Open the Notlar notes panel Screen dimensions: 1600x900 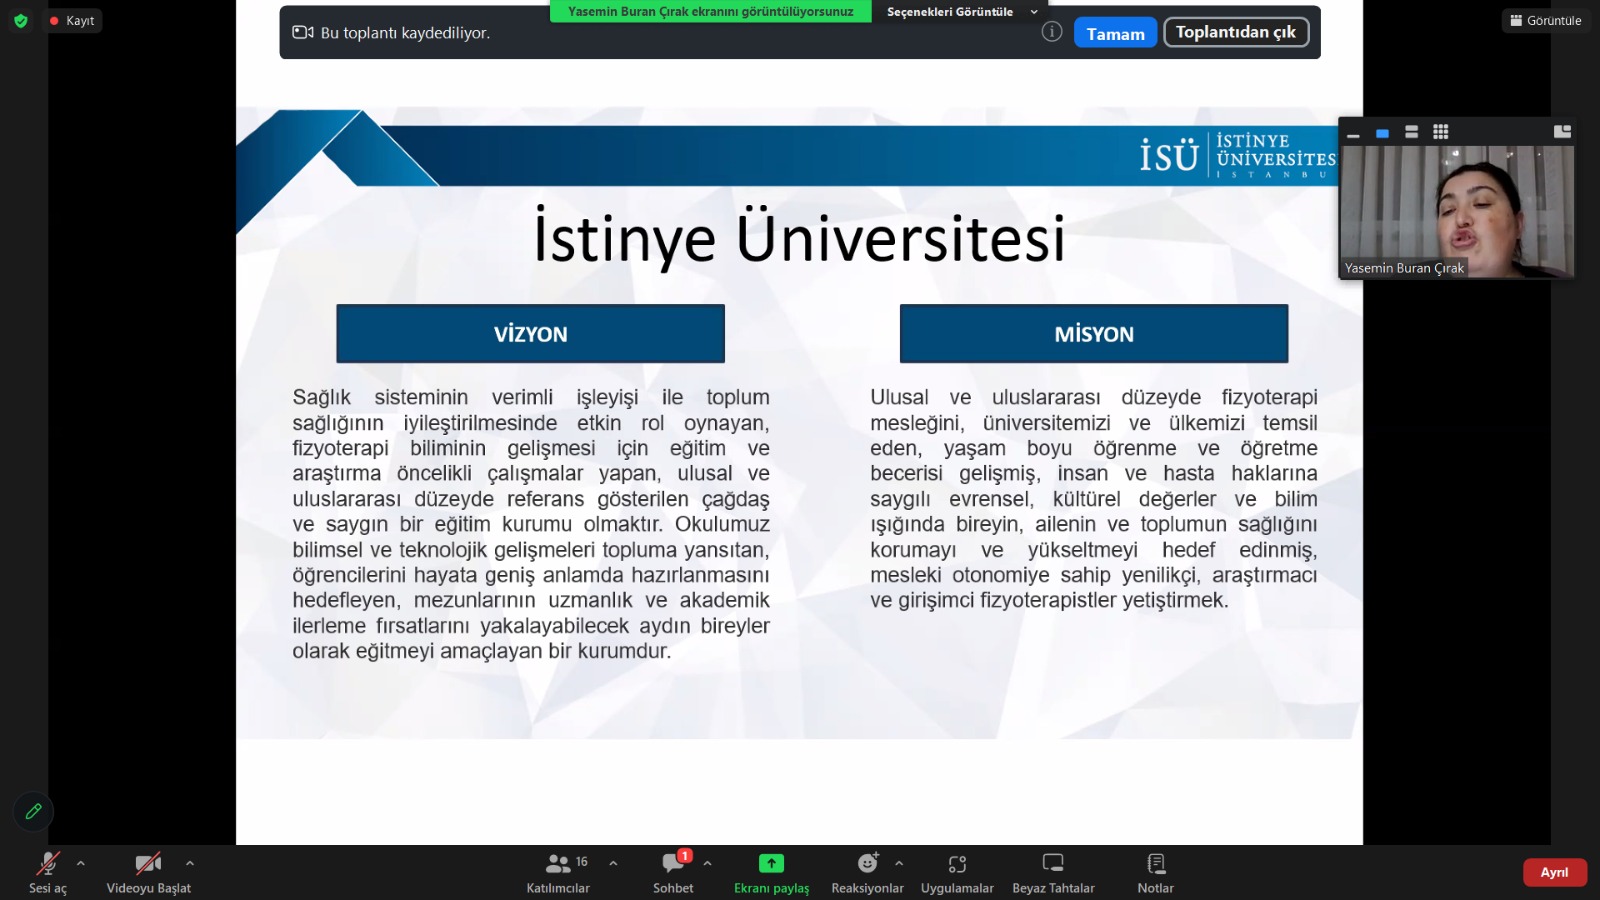(1155, 872)
